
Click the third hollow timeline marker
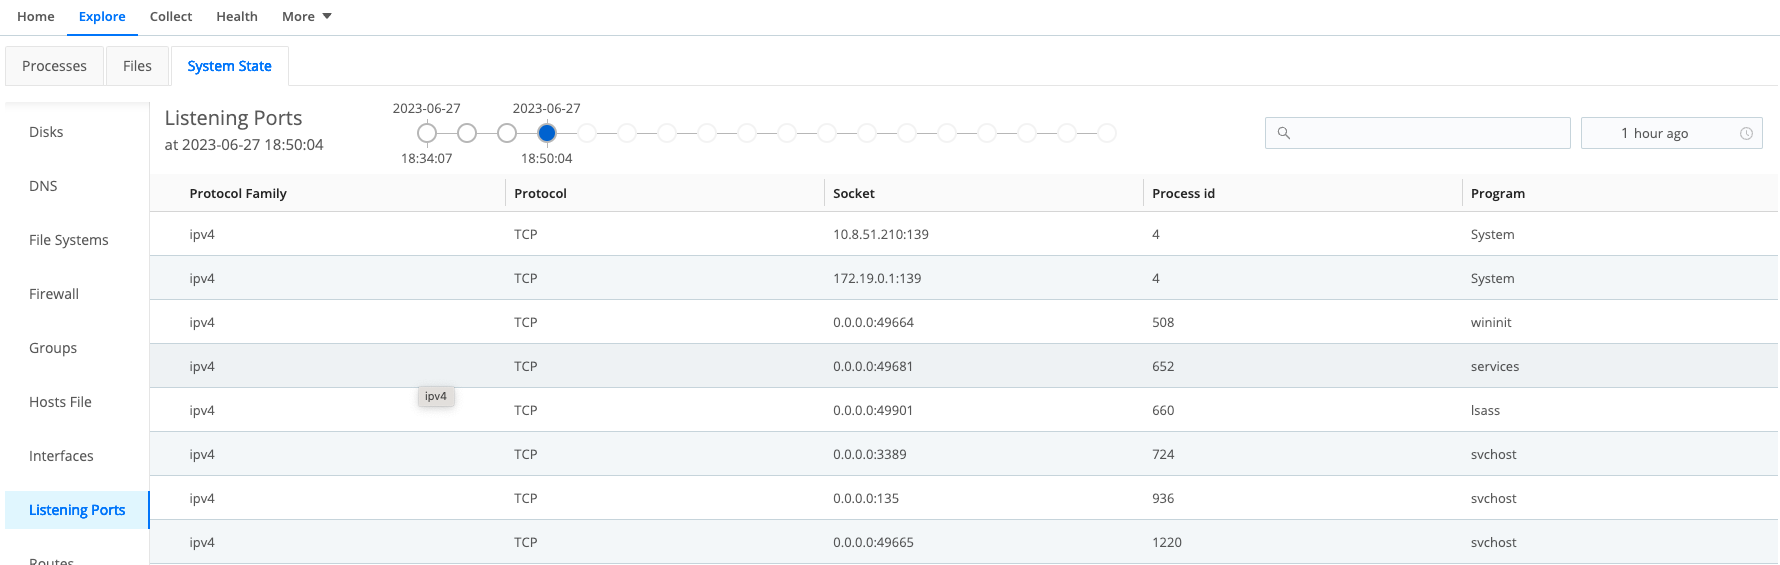507,133
